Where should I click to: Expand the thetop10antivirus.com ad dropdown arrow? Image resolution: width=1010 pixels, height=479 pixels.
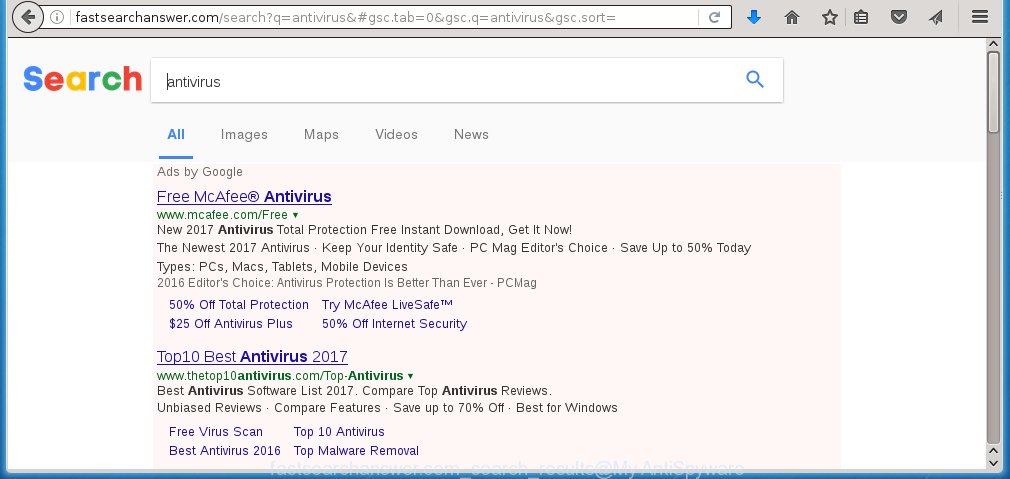coord(410,376)
